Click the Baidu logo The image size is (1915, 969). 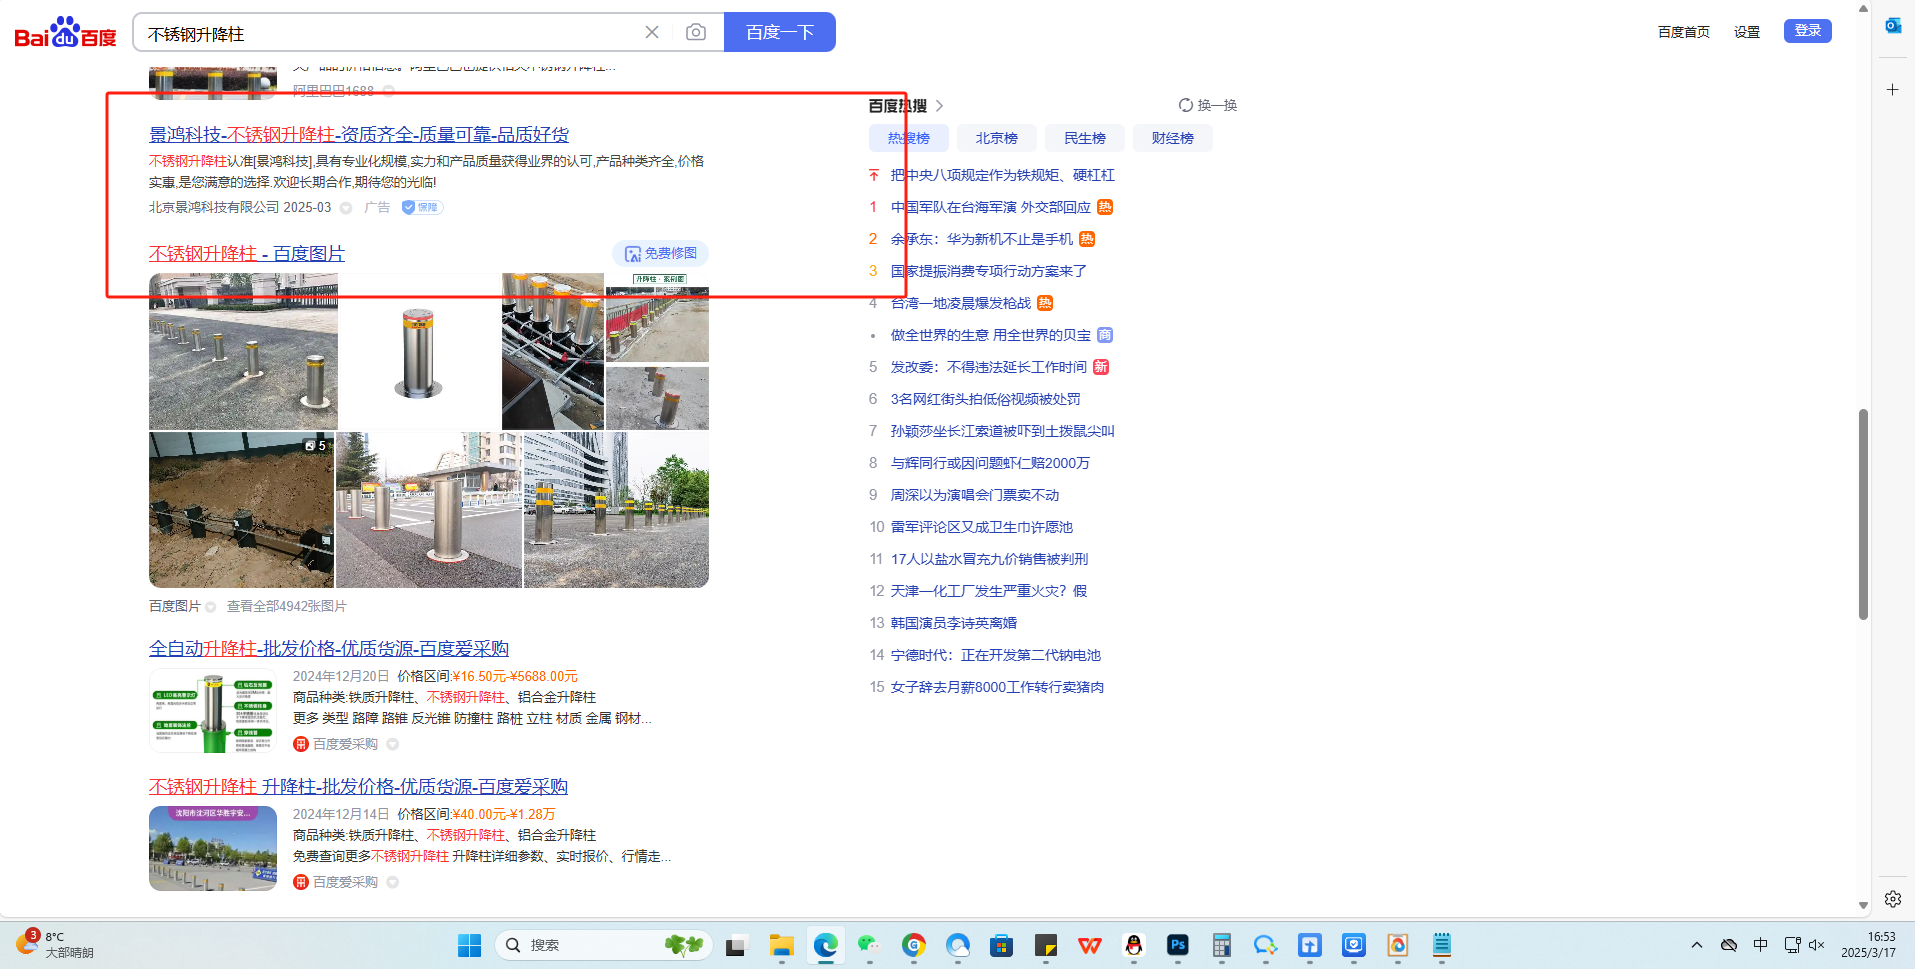65,33
